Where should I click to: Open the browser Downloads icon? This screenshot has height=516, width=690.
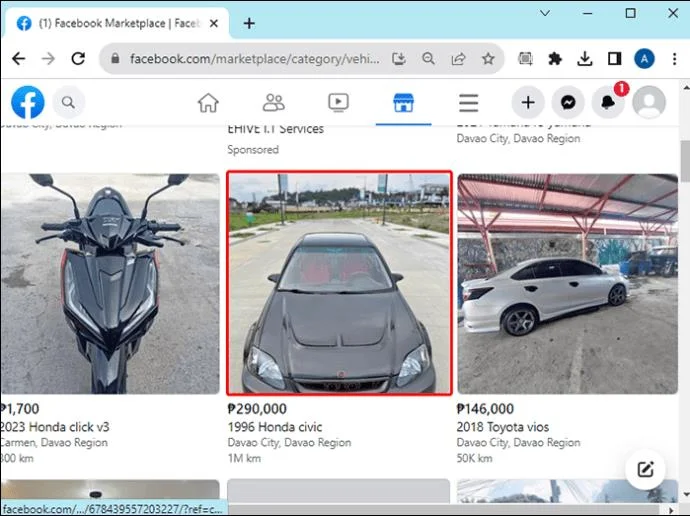(x=585, y=59)
